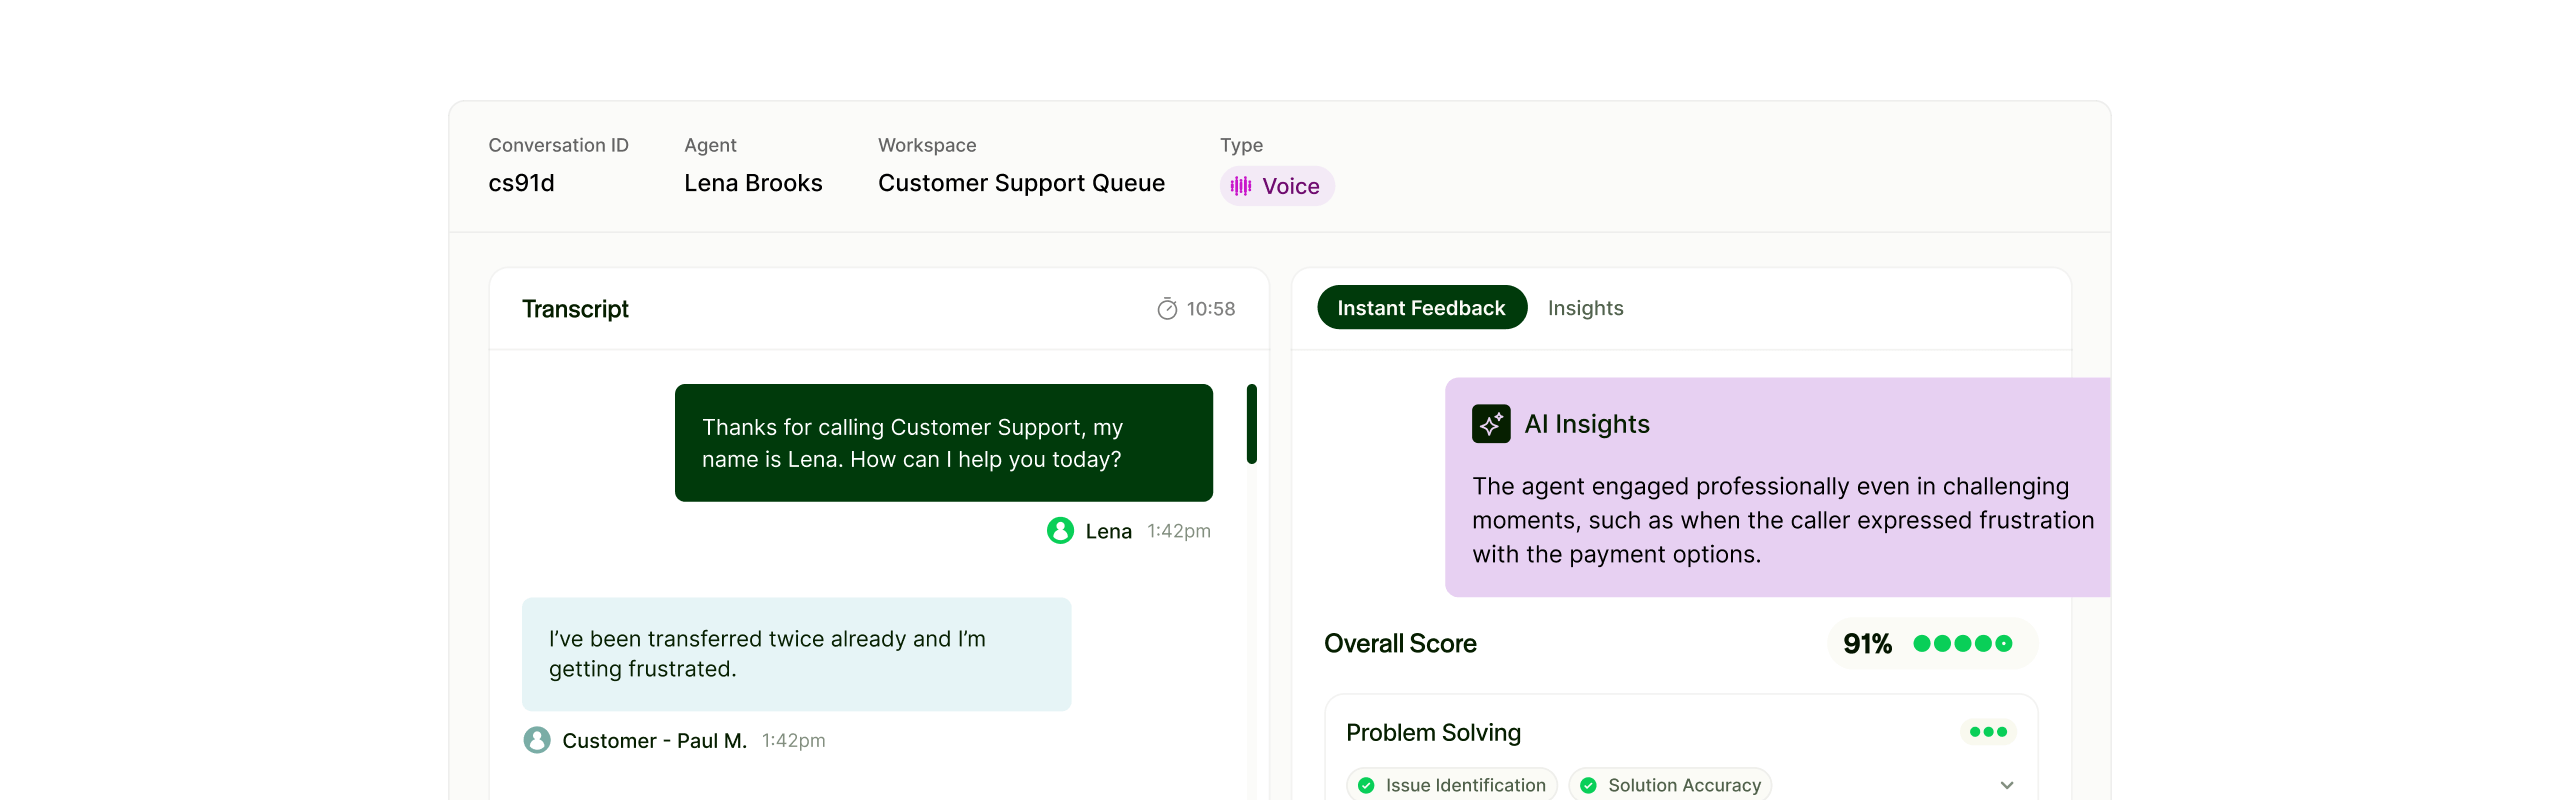Click the Voice waveform icon
This screenshot has width=2560, height=800.
[x=1240, y=186]
